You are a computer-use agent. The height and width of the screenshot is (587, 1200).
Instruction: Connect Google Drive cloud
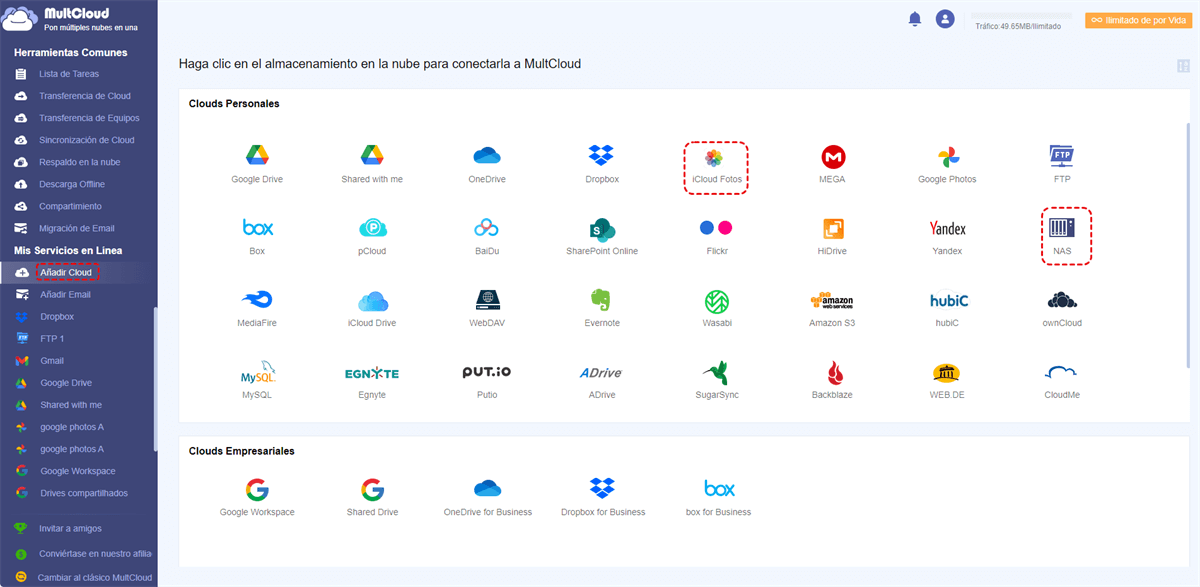pyautogui.click(x=257, y=165)
